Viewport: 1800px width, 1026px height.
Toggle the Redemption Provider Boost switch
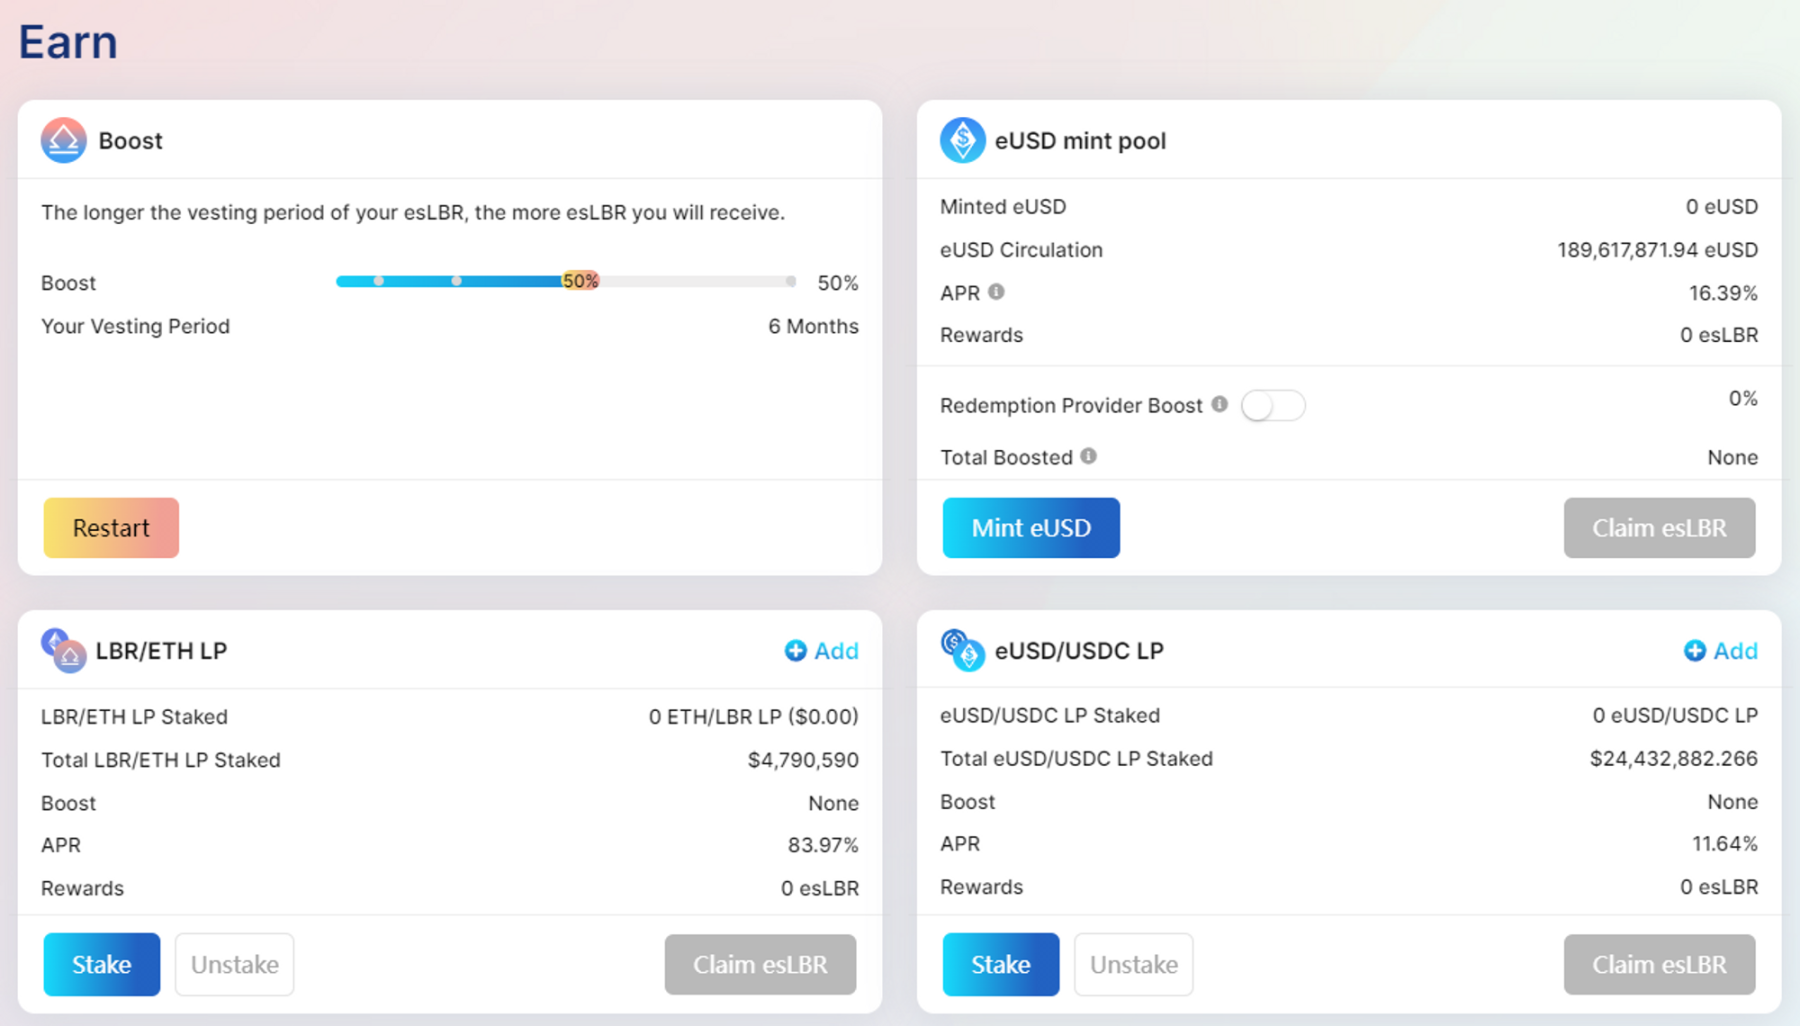[1273, 405]
